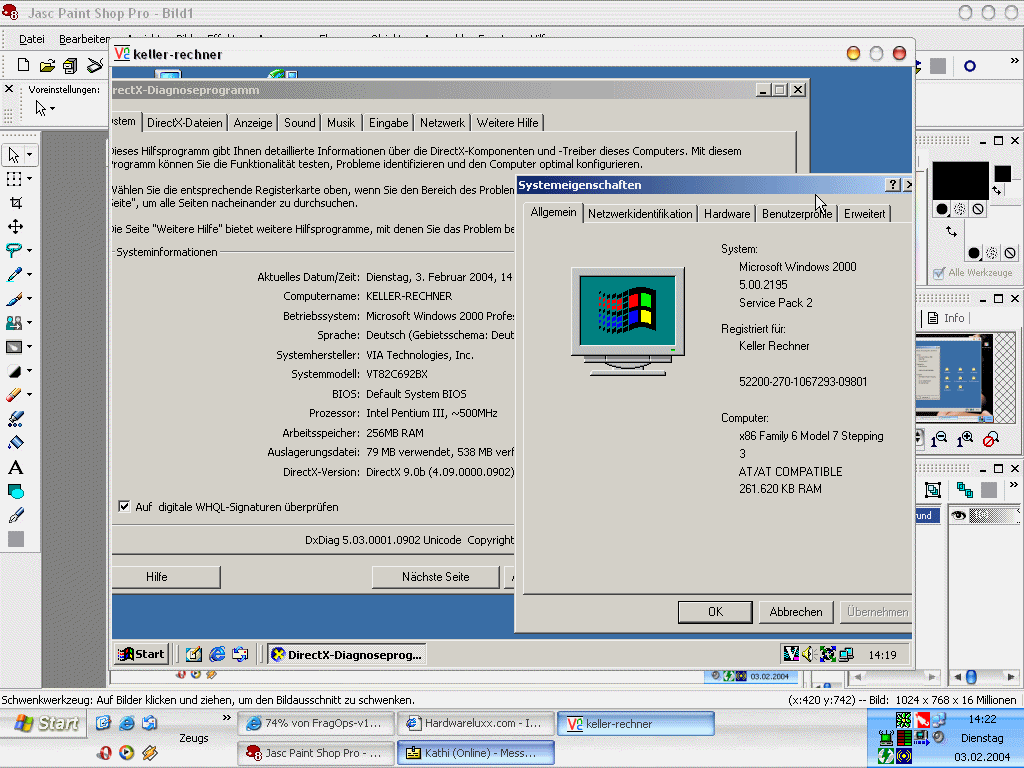This screenshot has width=1024, height=768.
Task: Select the Move tool with four arrows
Action: tap(16, 227)
